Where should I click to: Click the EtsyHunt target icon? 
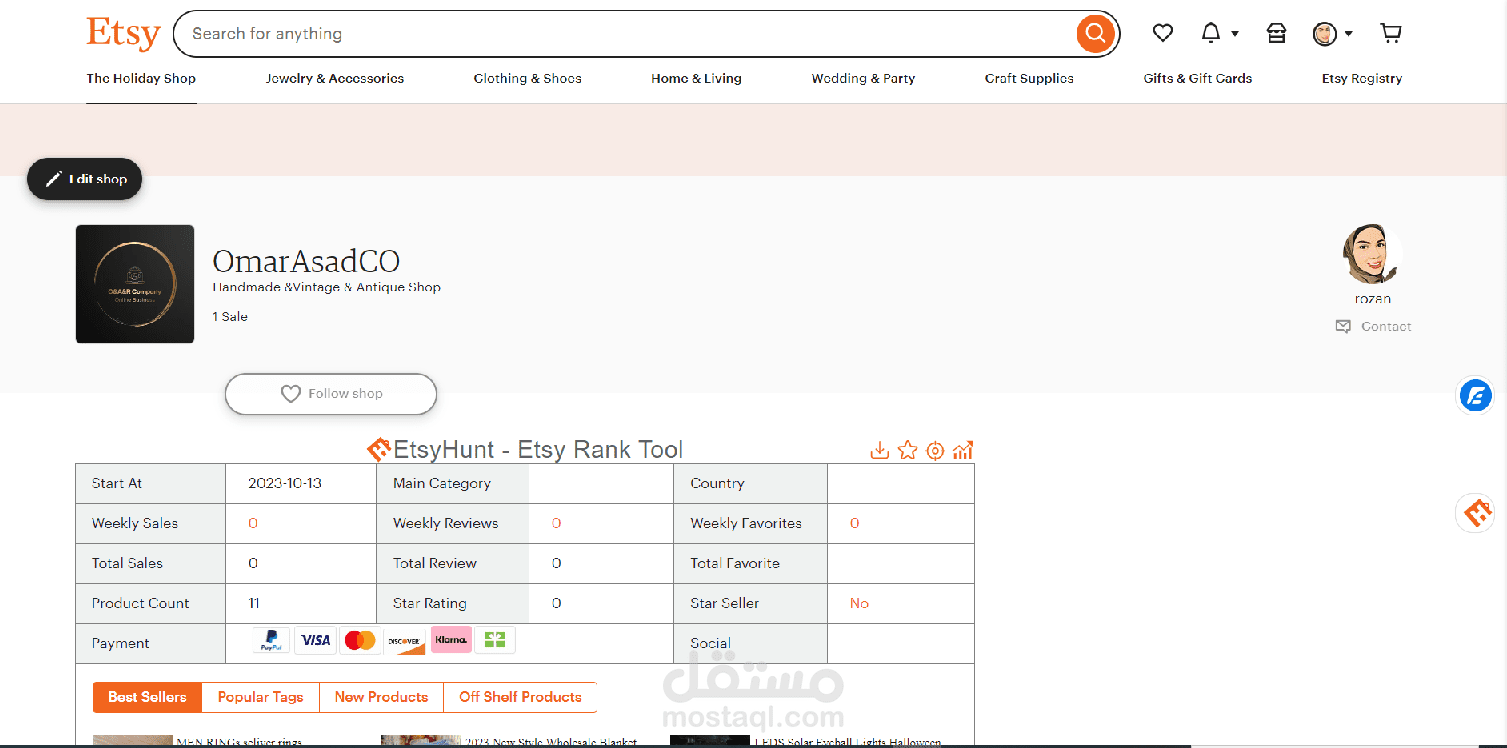pos(935,451)
